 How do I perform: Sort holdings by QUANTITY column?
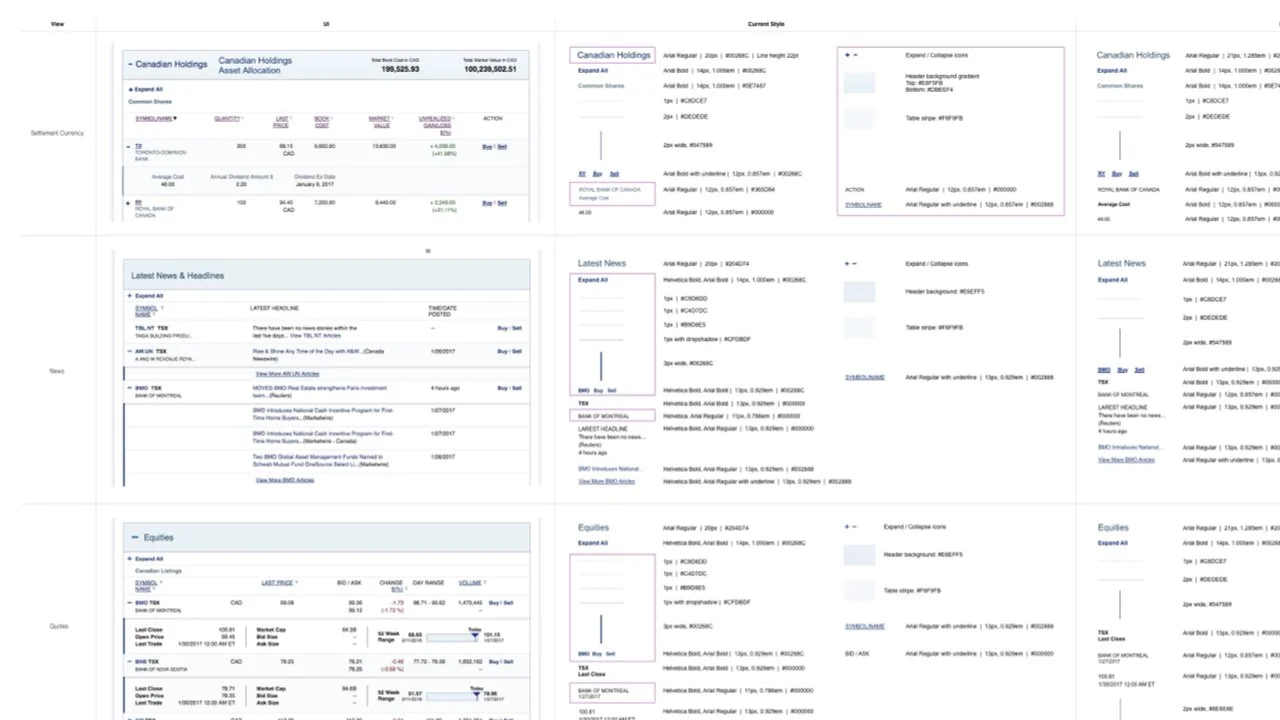click(x=228, y=119)
